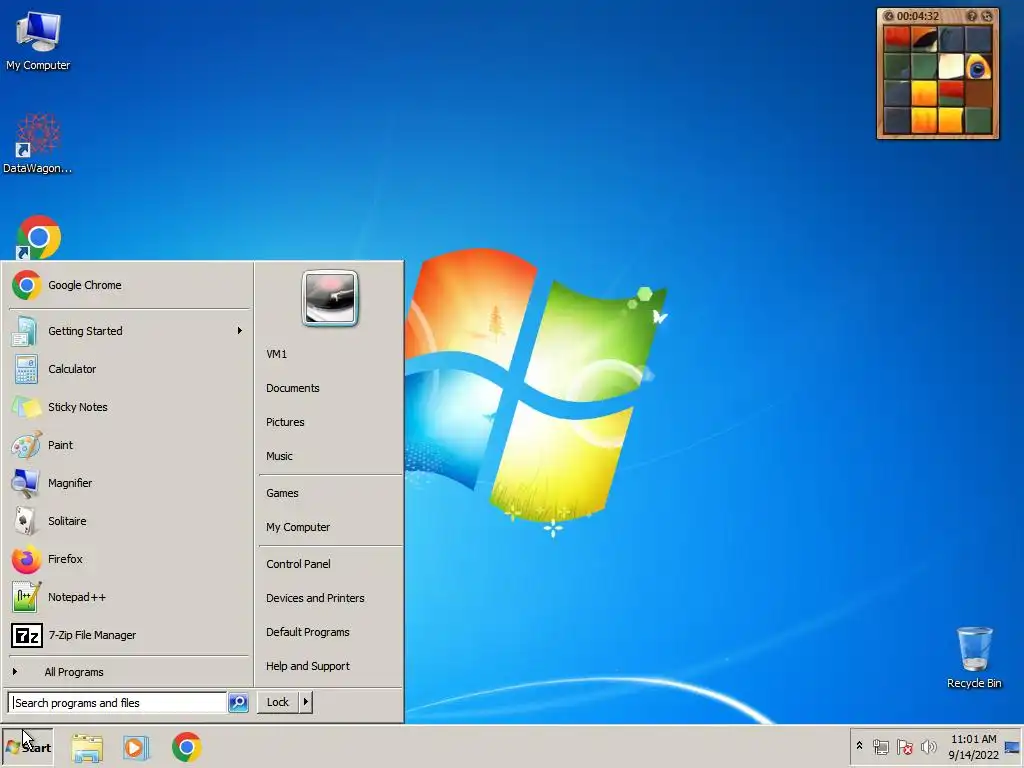Select DataWagon desktop shortcut
Screen dimensions: 1024x768
pos(38,144)
